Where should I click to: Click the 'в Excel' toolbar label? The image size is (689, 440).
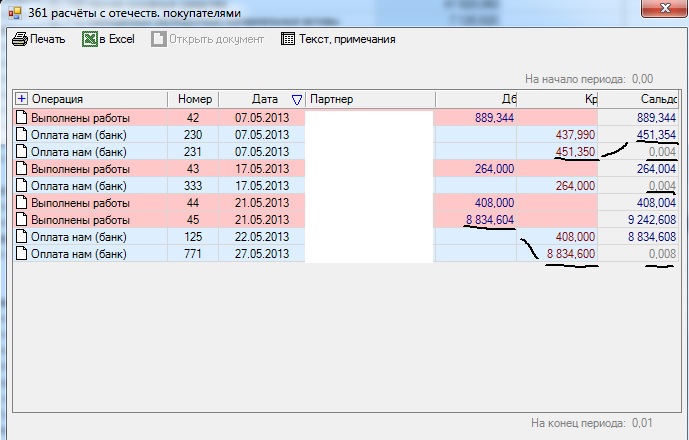tap(117, 39)
